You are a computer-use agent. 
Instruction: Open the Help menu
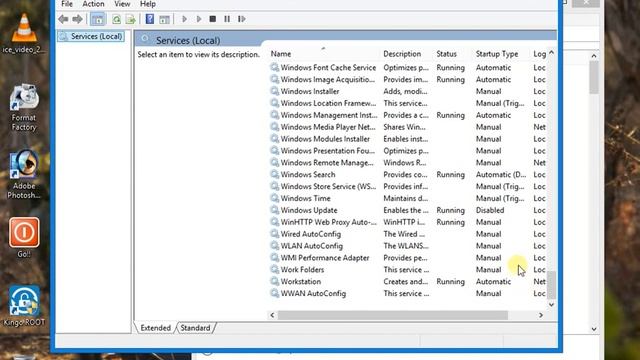point(148,4)
